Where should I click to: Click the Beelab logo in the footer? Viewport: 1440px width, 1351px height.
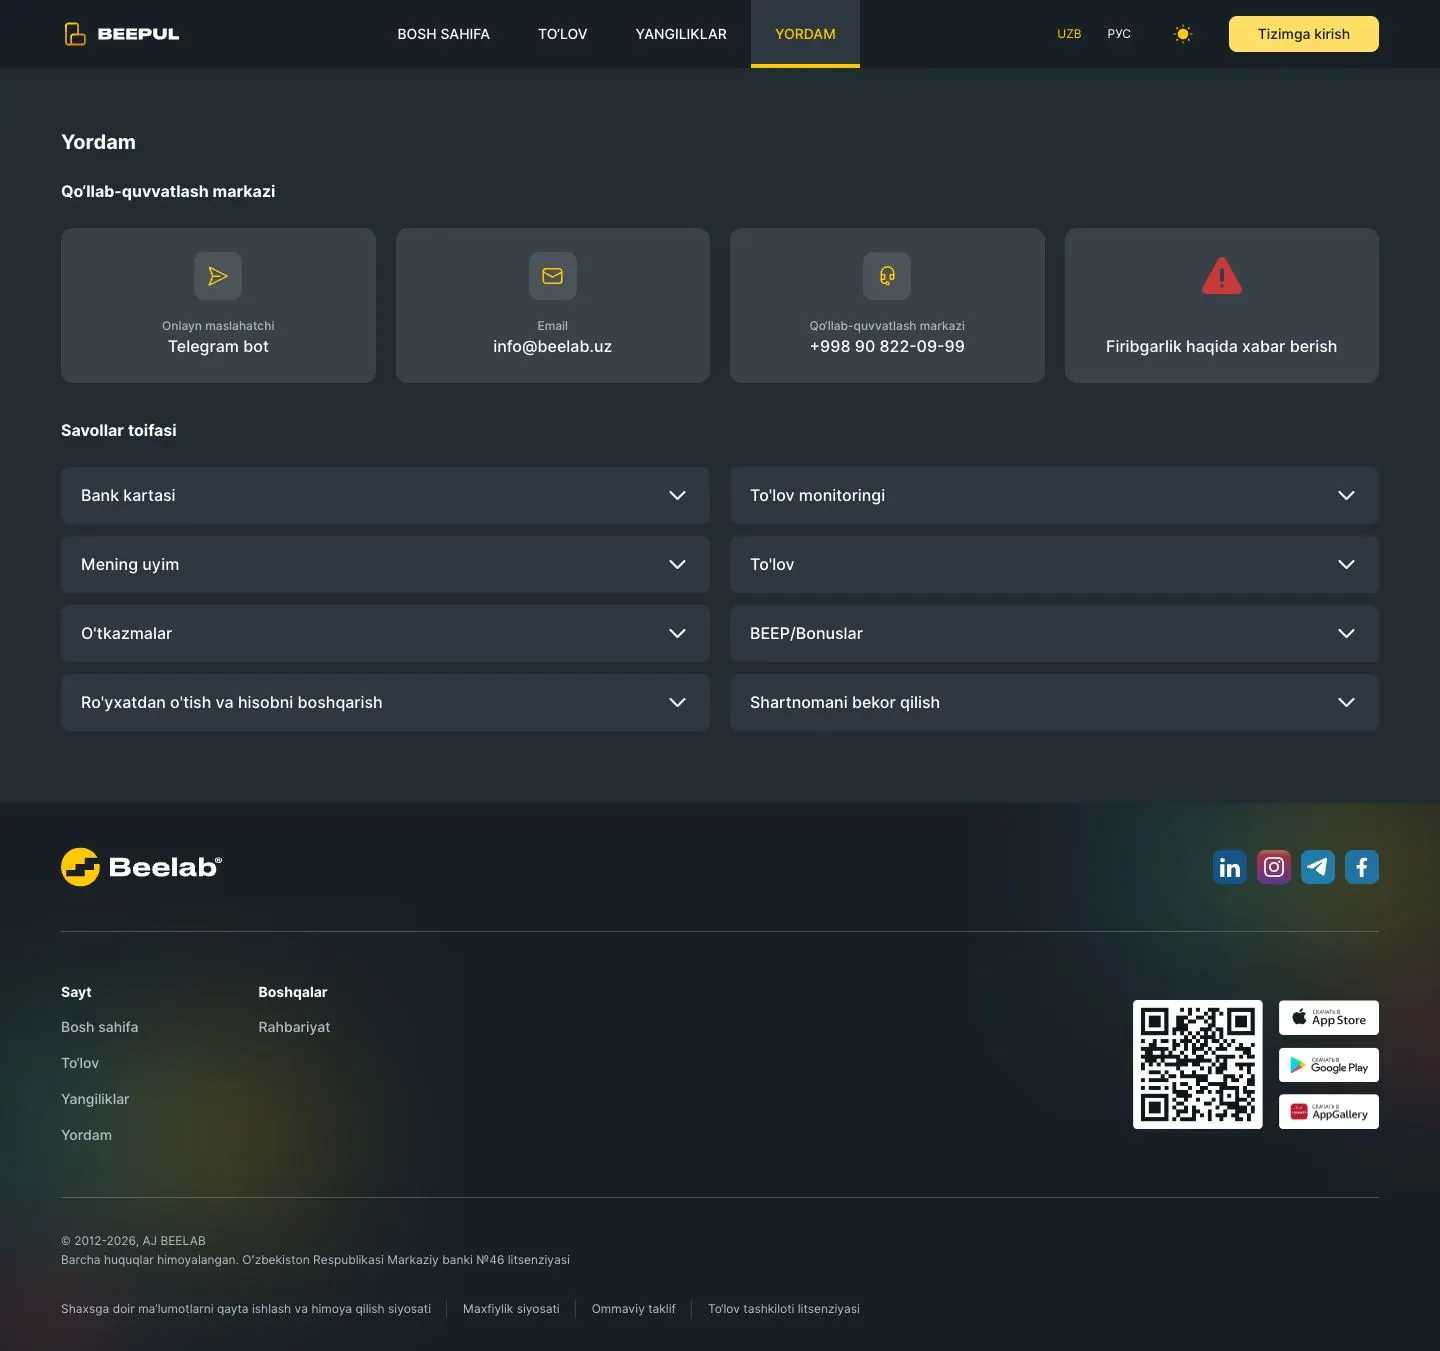(141, 867)
